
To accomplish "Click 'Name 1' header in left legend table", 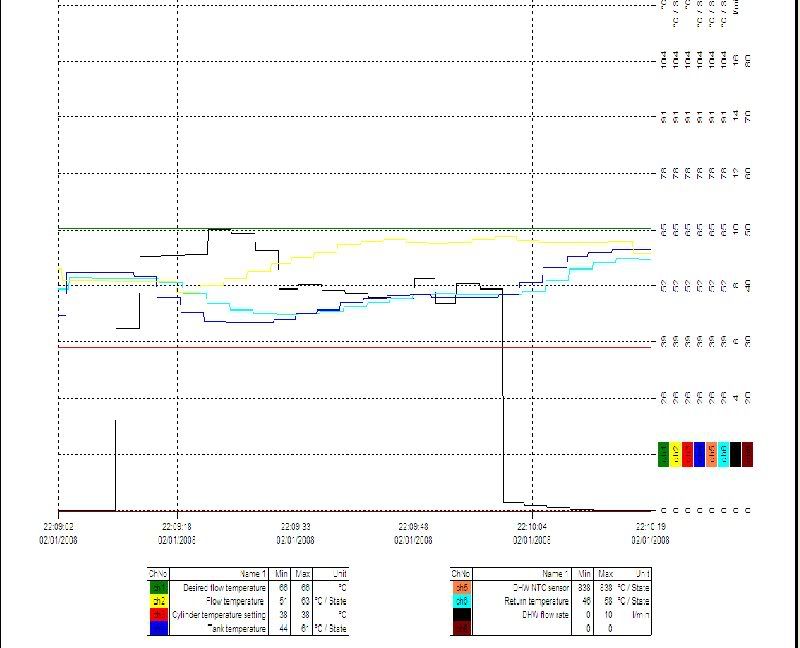I will (x=253, y=574).
